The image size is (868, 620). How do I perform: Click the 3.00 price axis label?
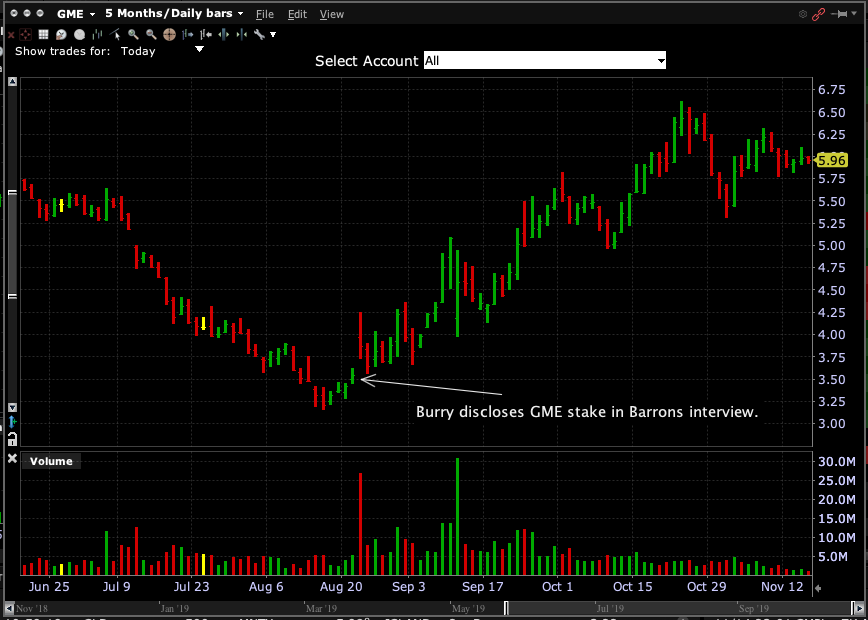coord(832,423)
